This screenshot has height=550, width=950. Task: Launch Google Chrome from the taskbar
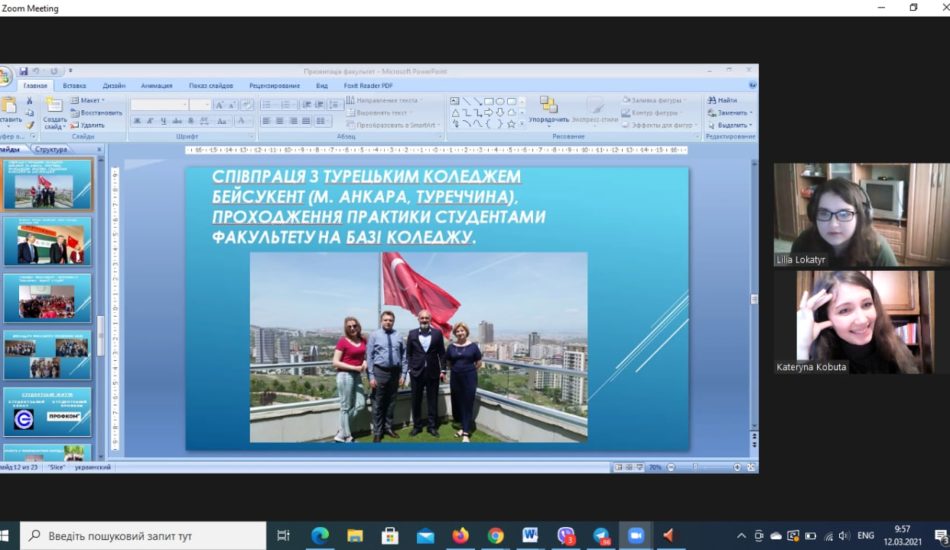coord(496,535)
